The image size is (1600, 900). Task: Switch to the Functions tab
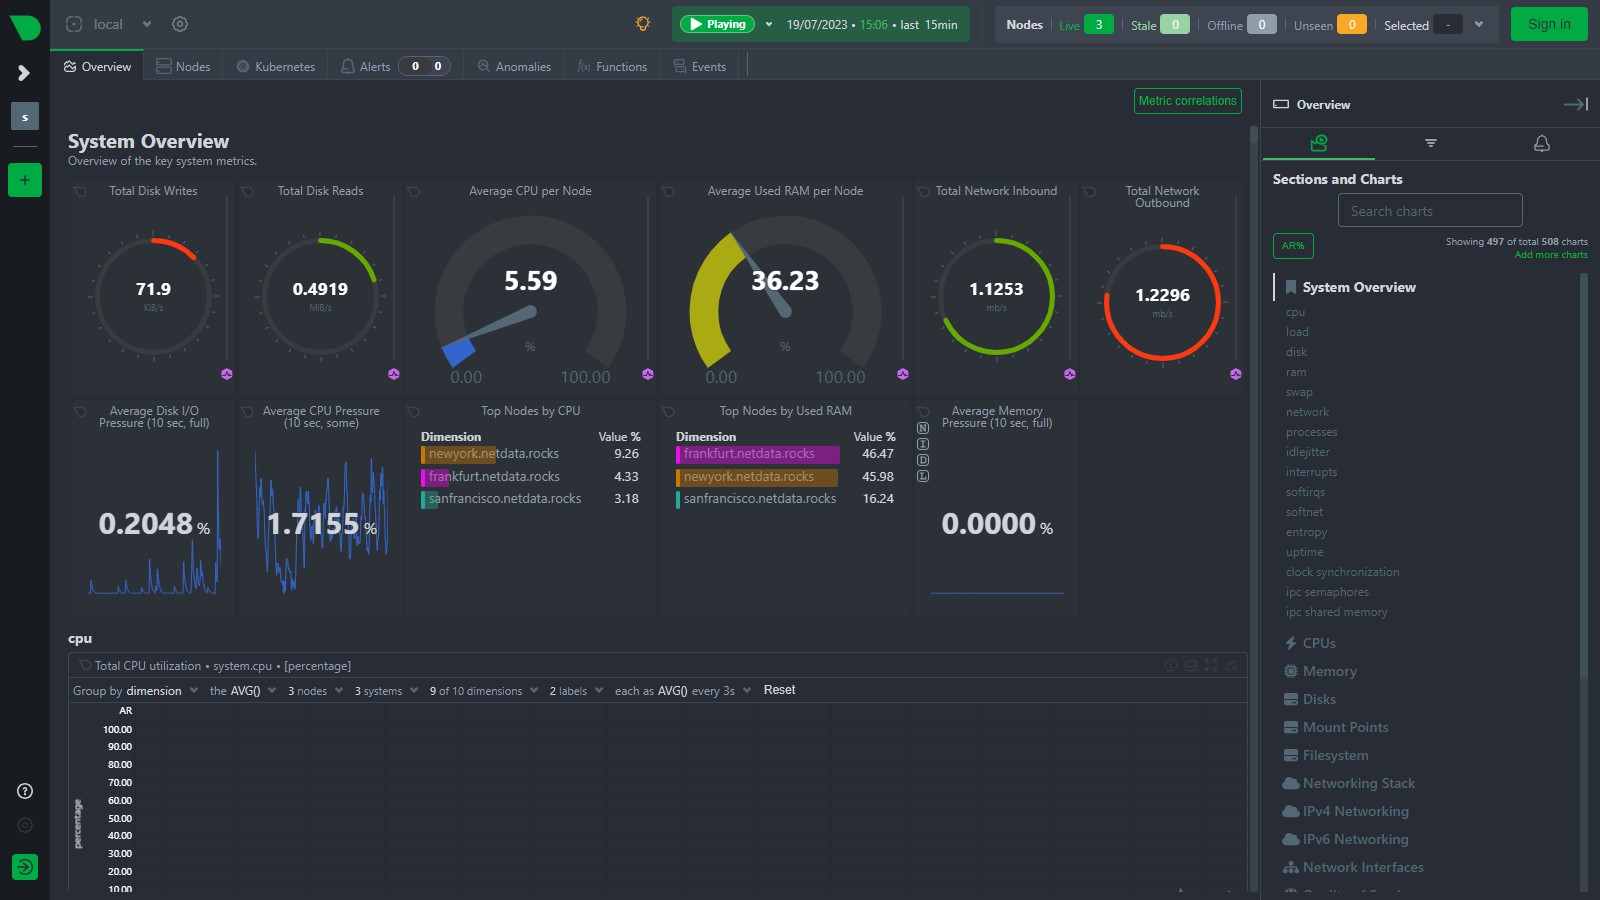coord(612,66)
